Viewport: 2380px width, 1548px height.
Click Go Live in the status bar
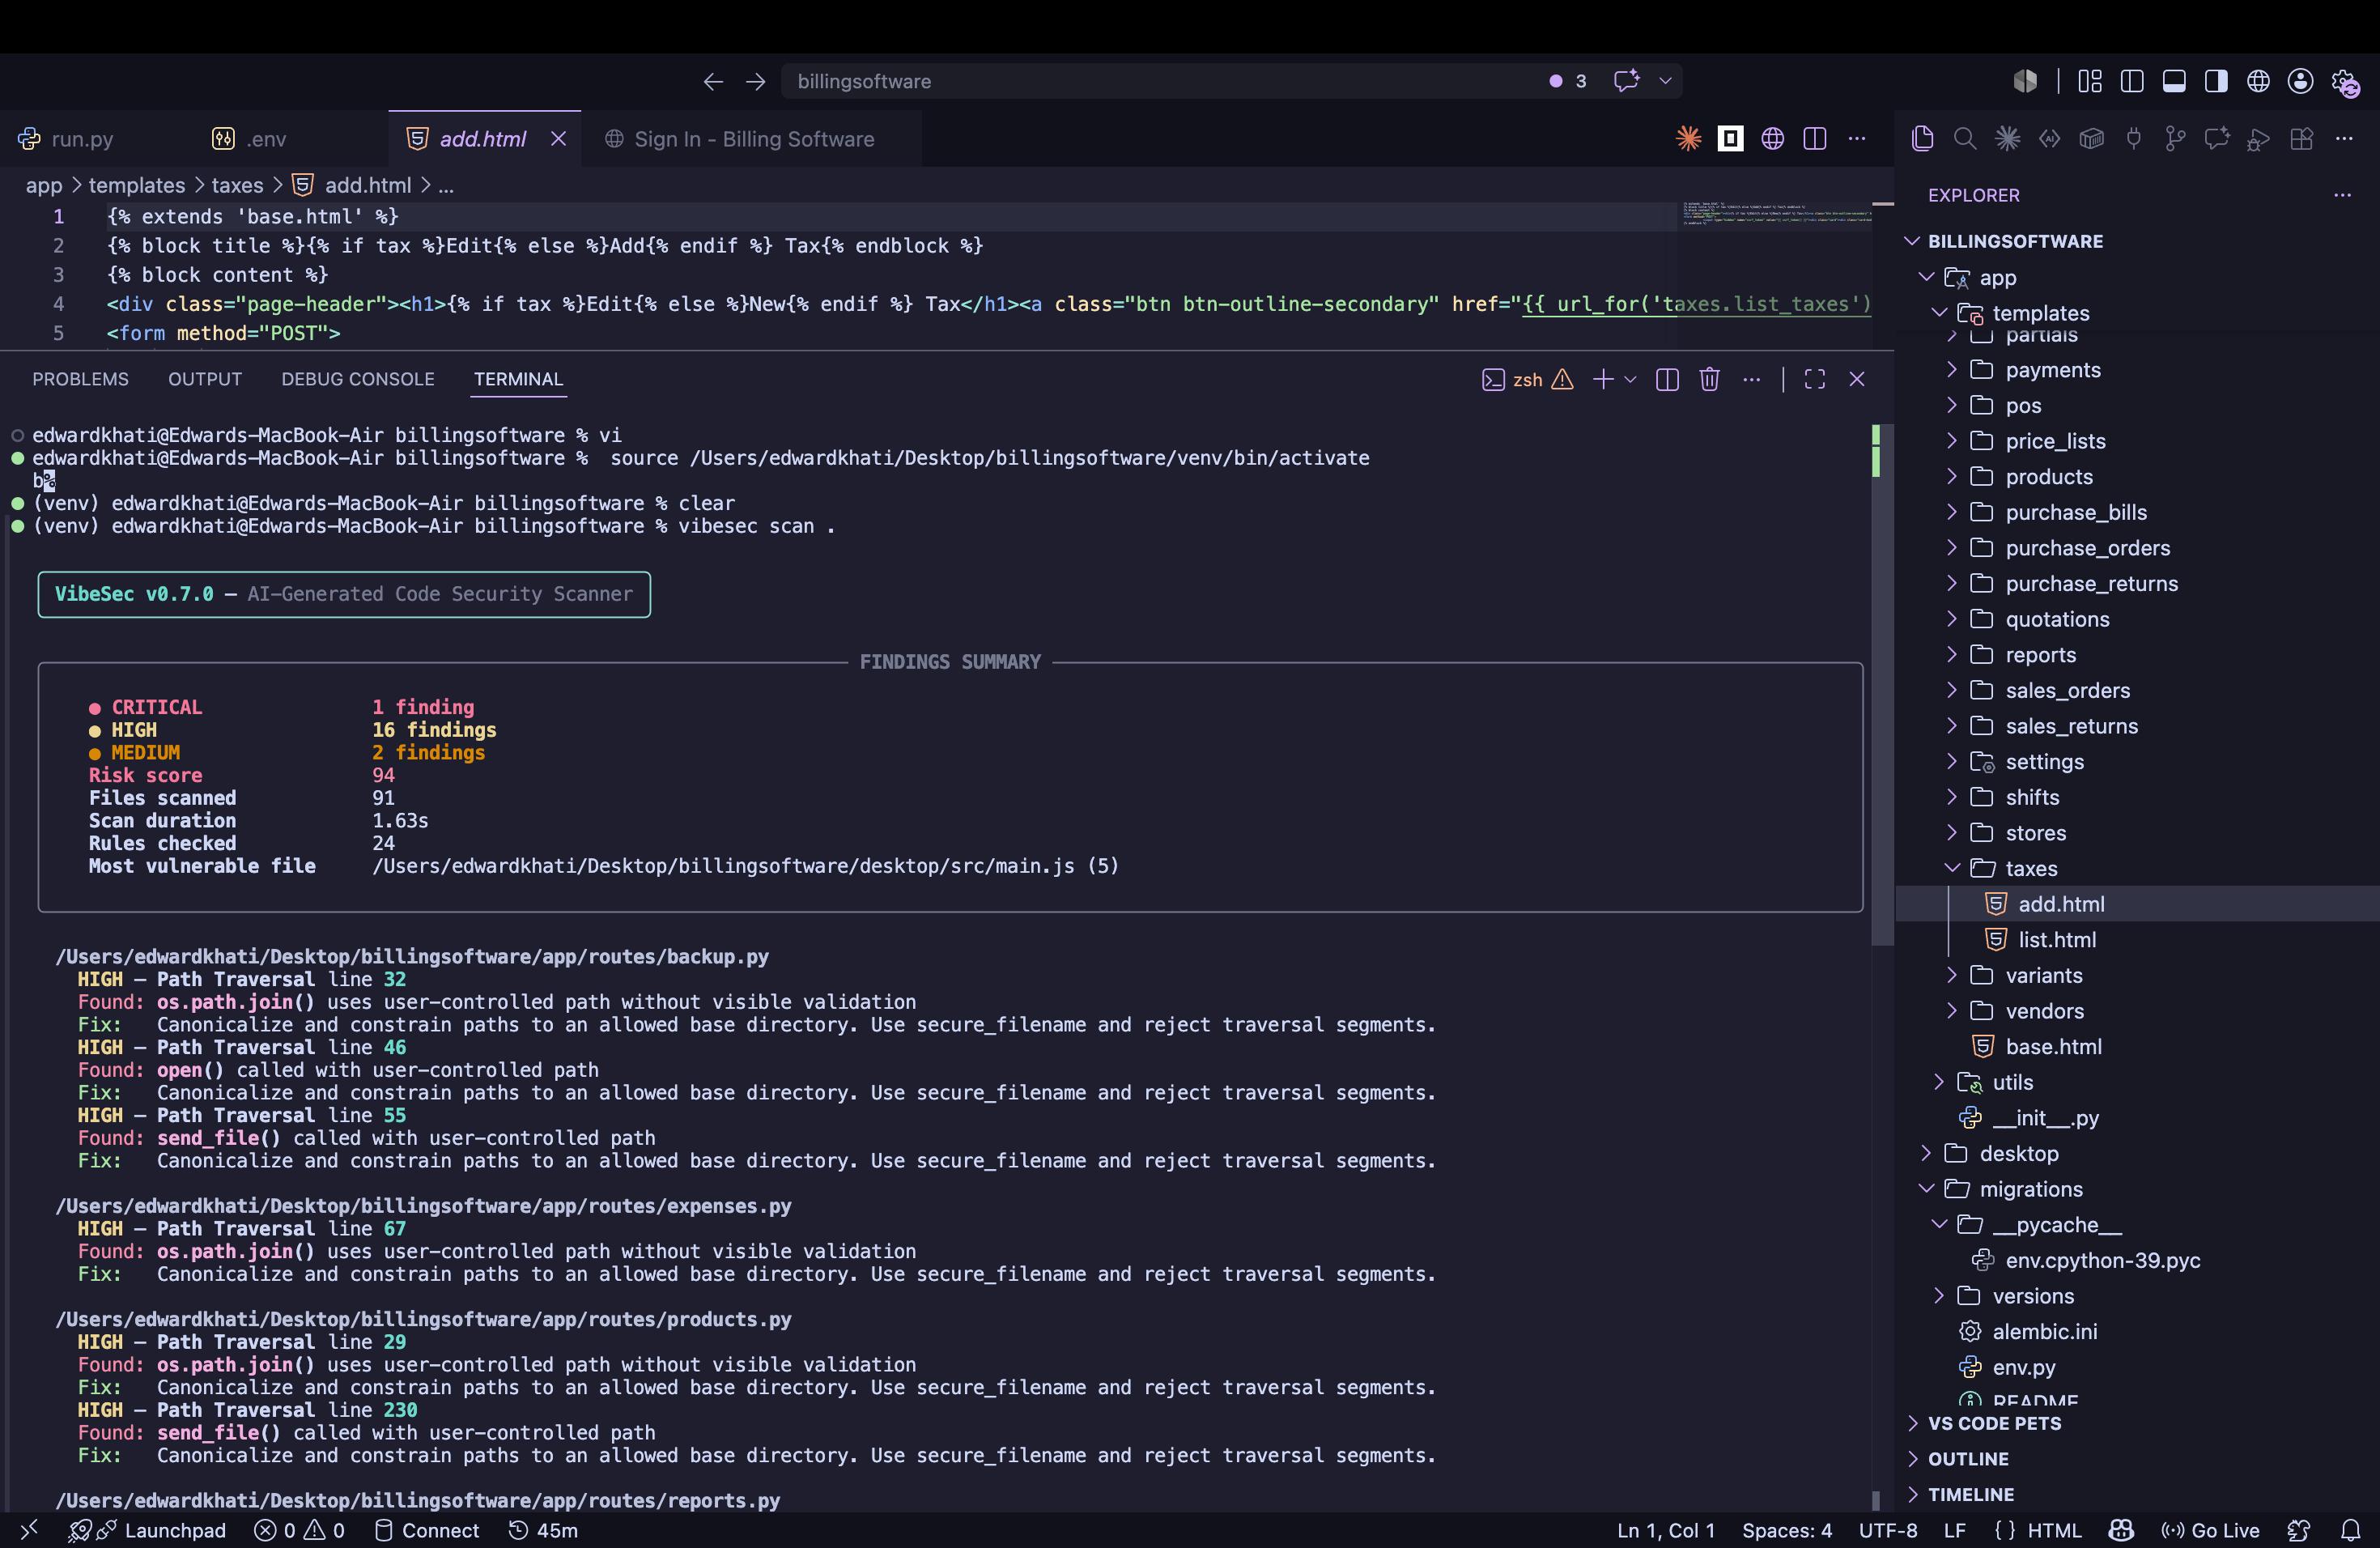click(2210, 1530)
